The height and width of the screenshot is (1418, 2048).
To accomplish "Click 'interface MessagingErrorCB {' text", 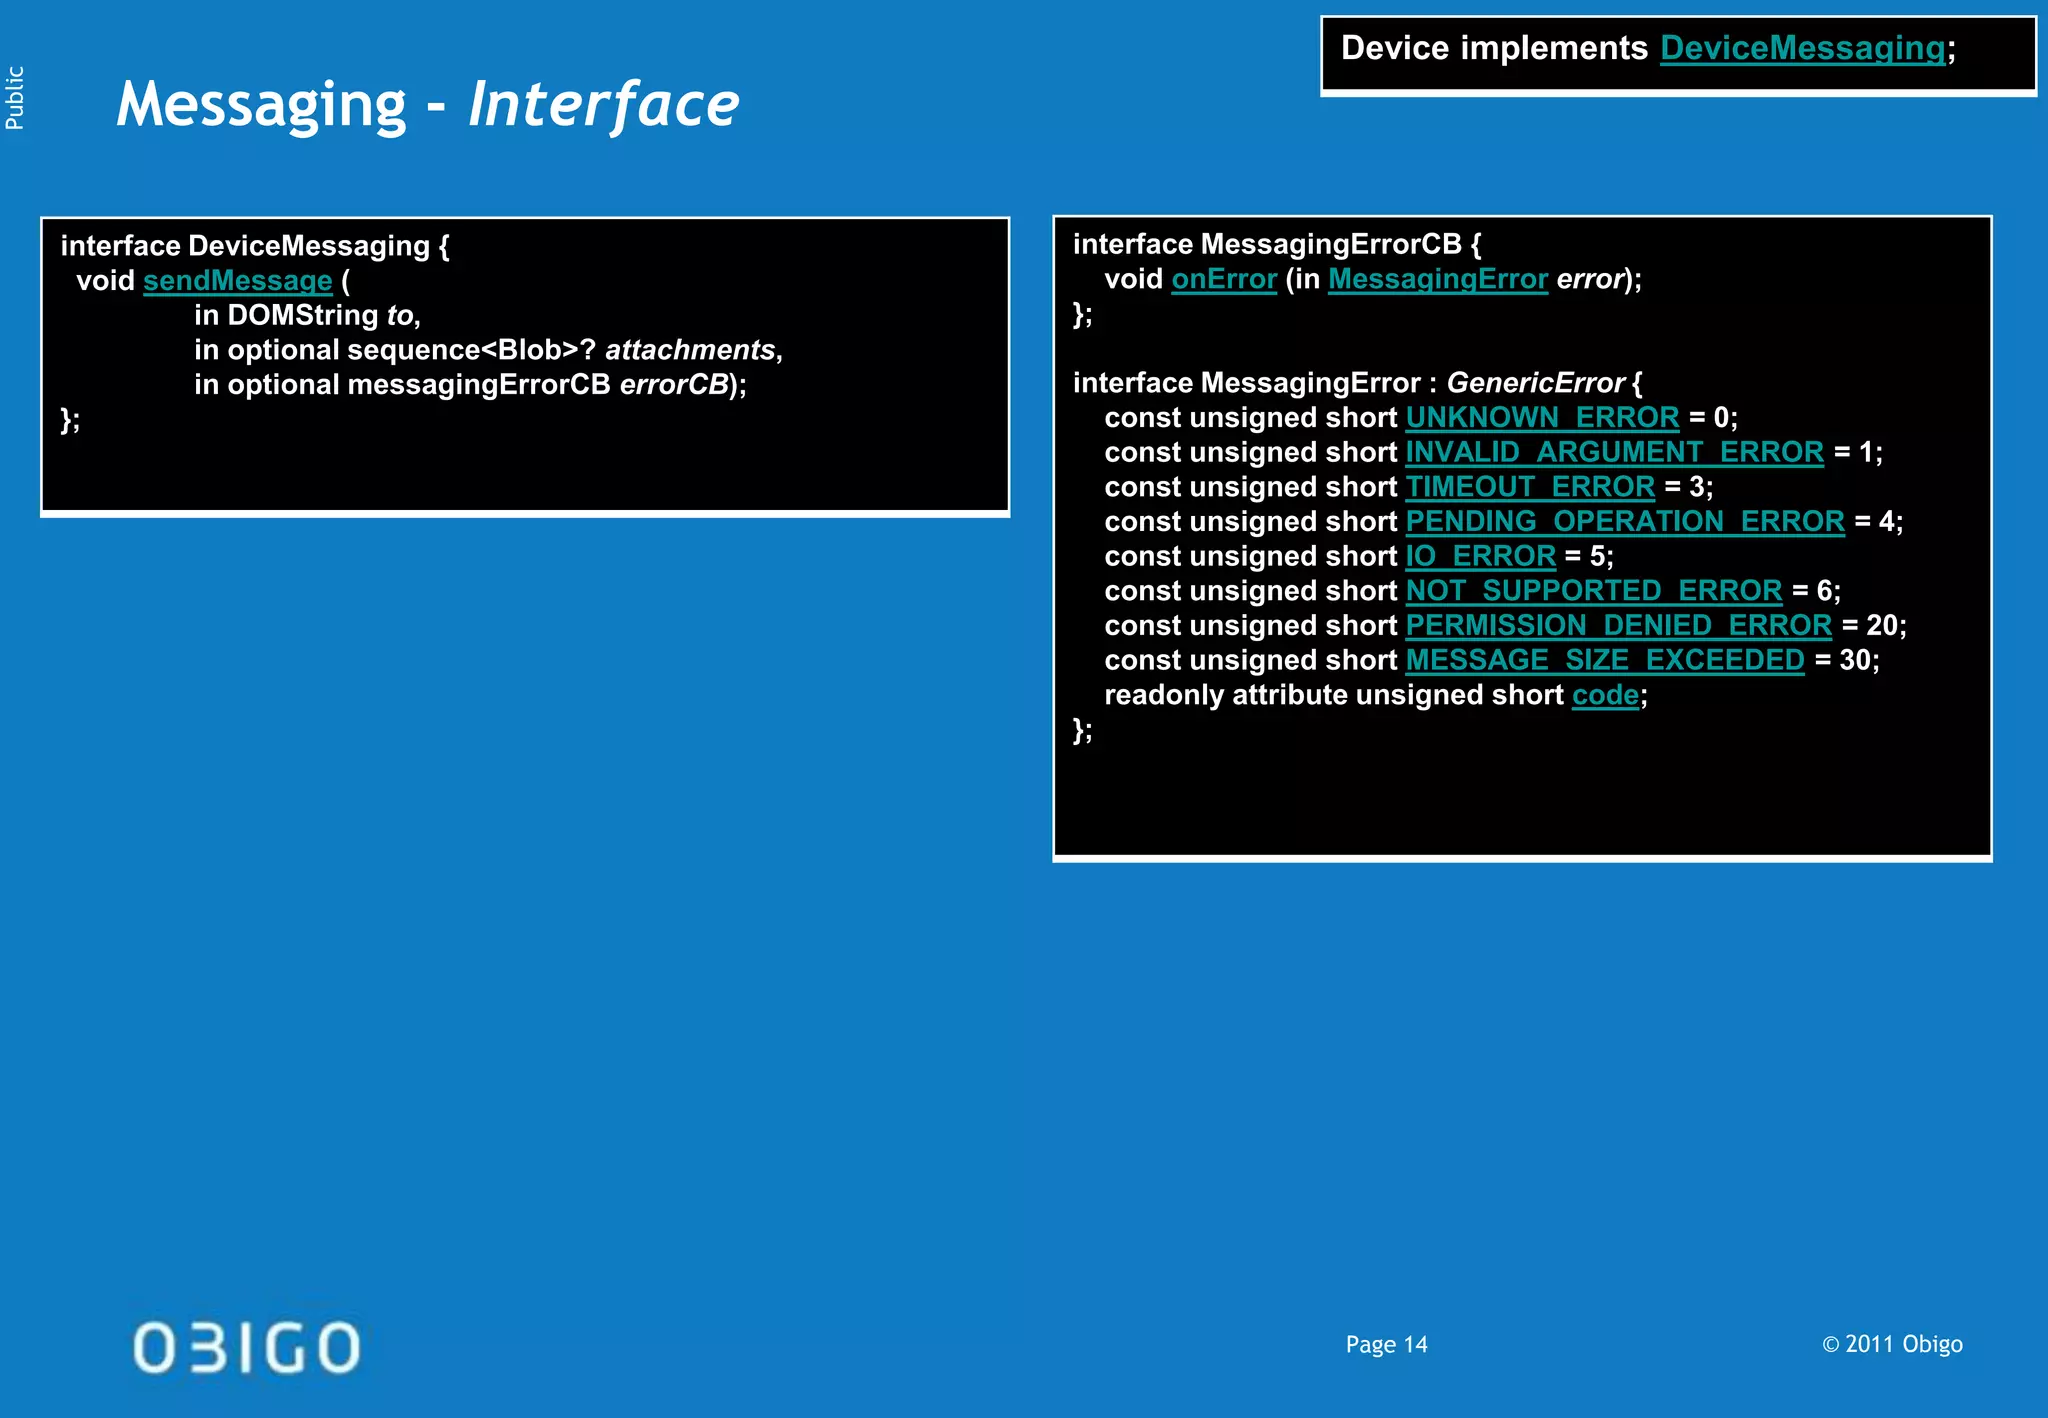I will 1277,244.
